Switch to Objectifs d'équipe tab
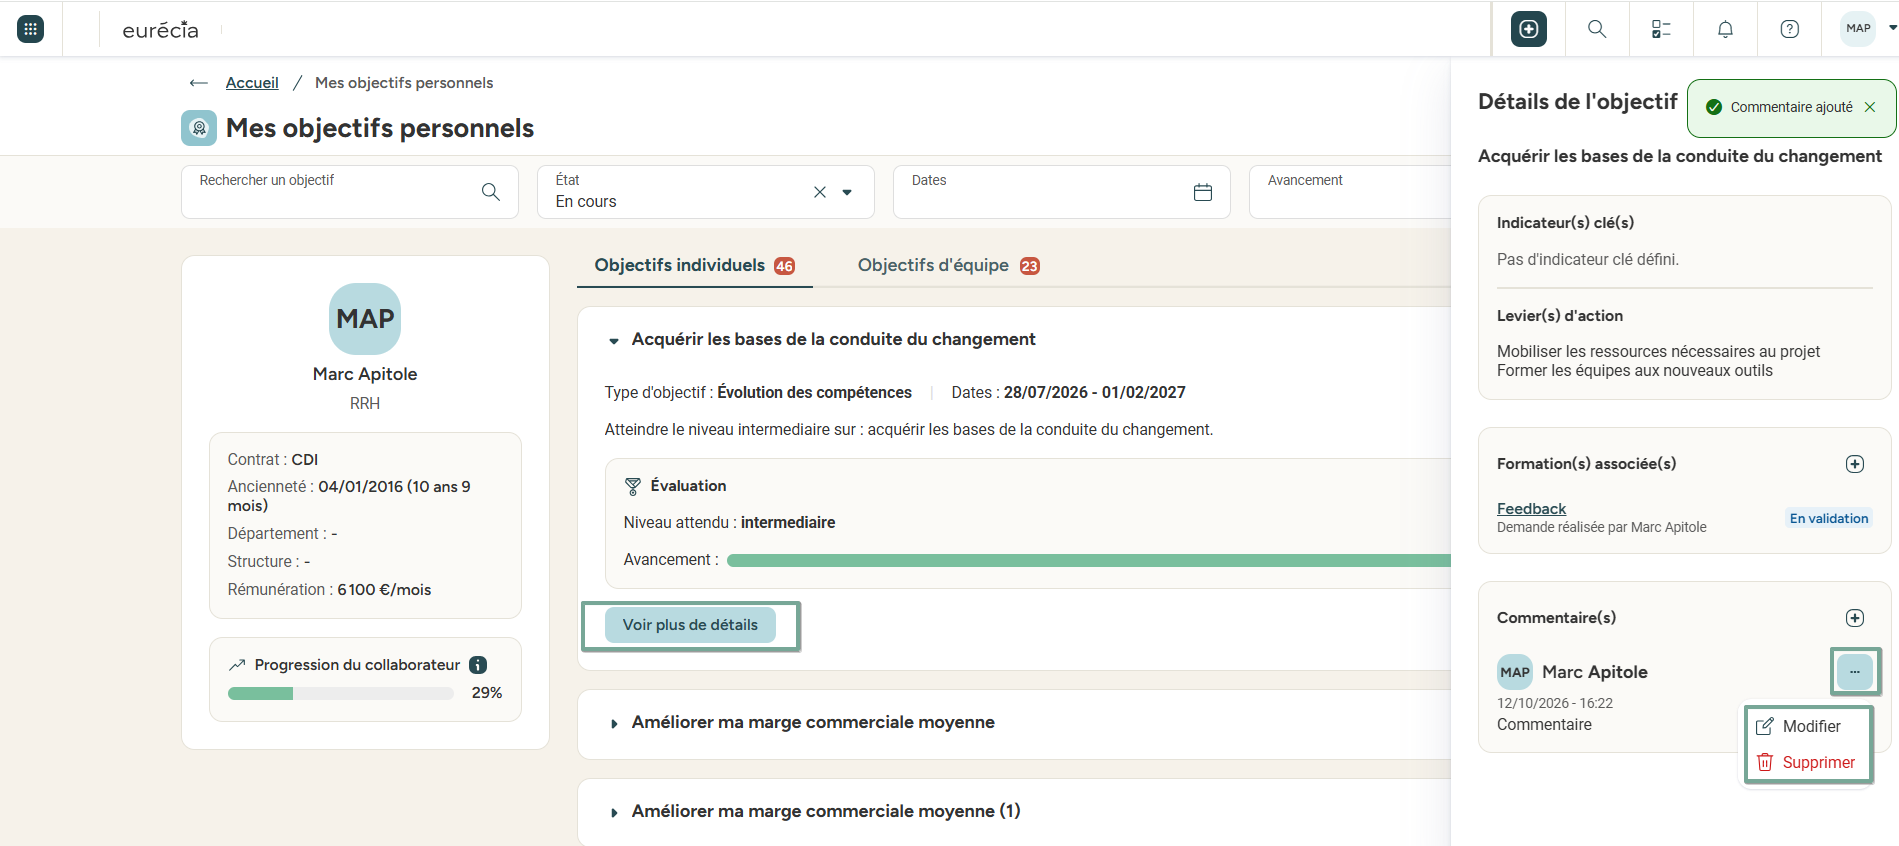The height and width of the screenshot is (846, 1899). [x=948, y=265]
